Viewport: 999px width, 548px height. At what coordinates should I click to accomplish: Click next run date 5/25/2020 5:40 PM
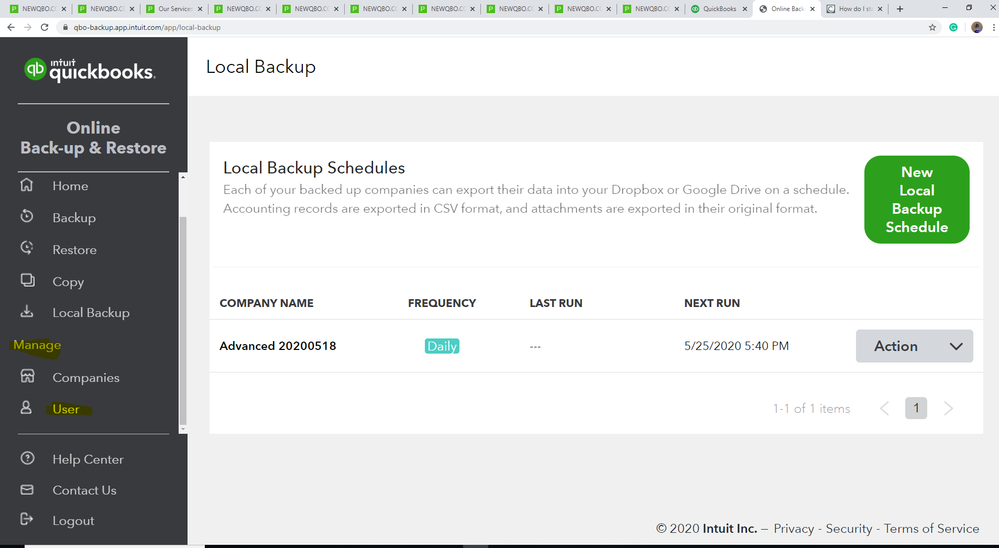[x=737, y=346]
